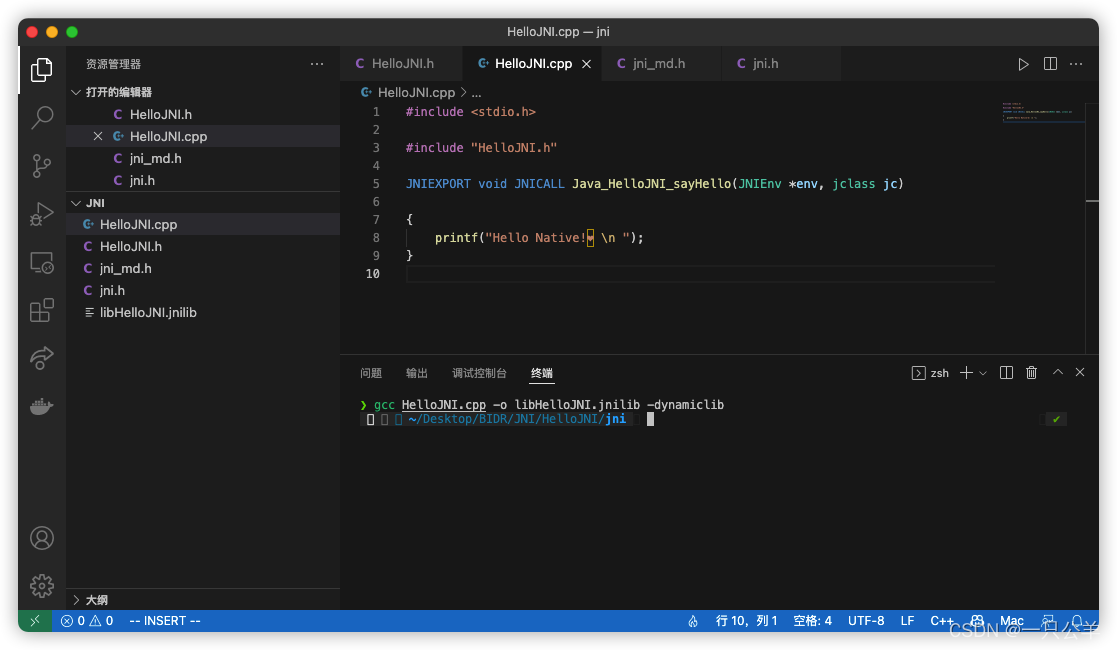Open jni_md.h in open editors list

203,158
